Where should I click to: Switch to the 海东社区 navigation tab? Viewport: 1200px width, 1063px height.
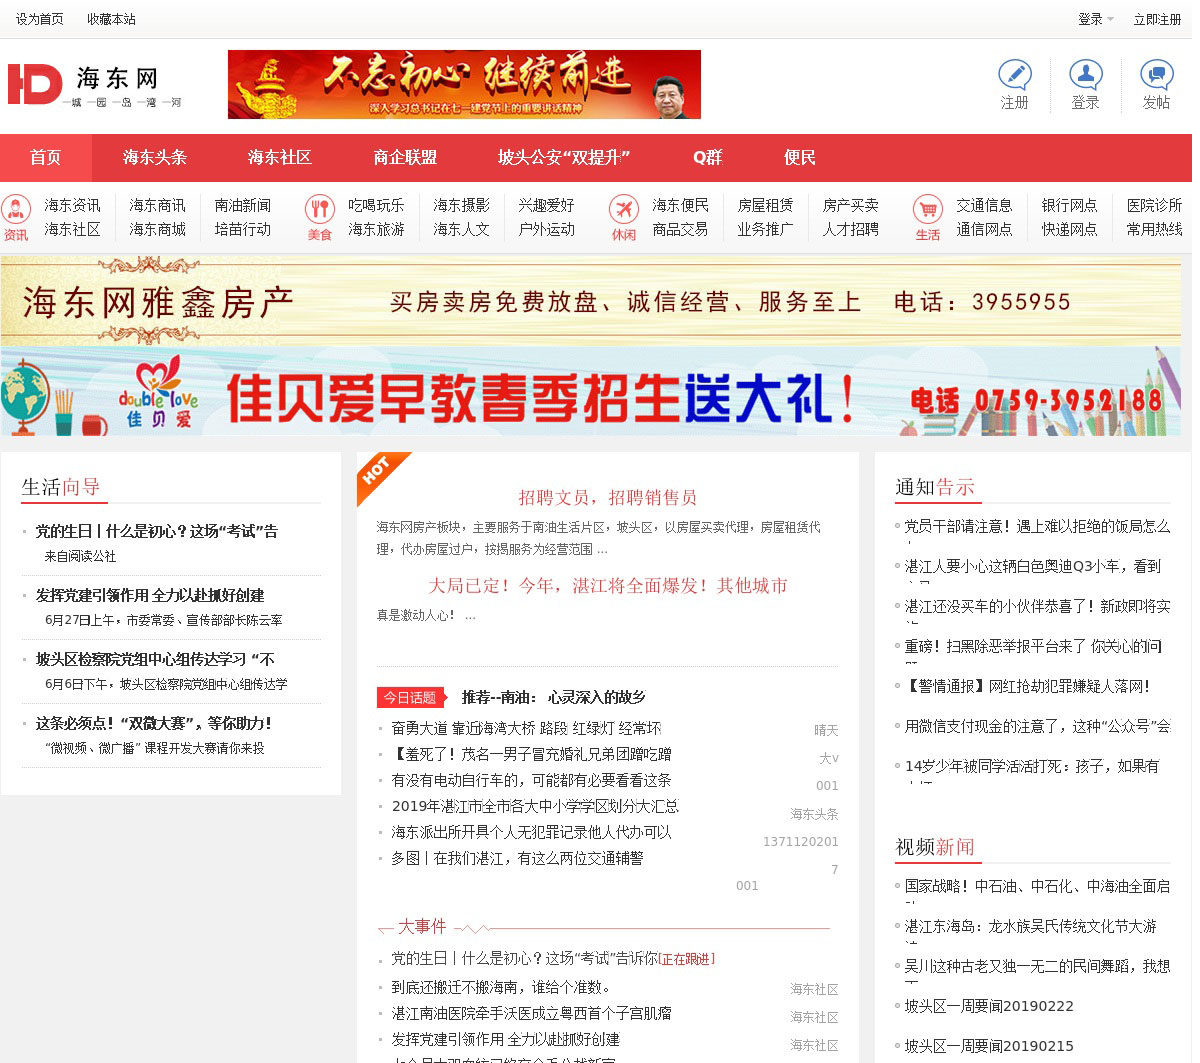tap(280, 158)
